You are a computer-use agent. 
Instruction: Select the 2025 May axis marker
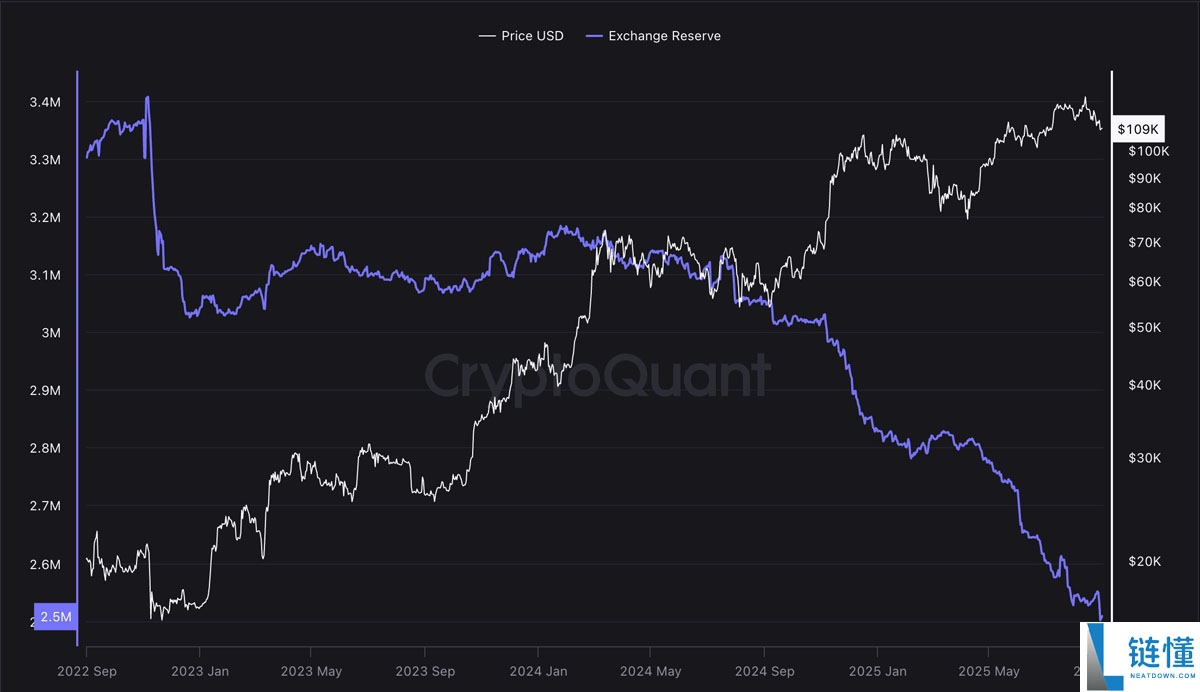991,671
